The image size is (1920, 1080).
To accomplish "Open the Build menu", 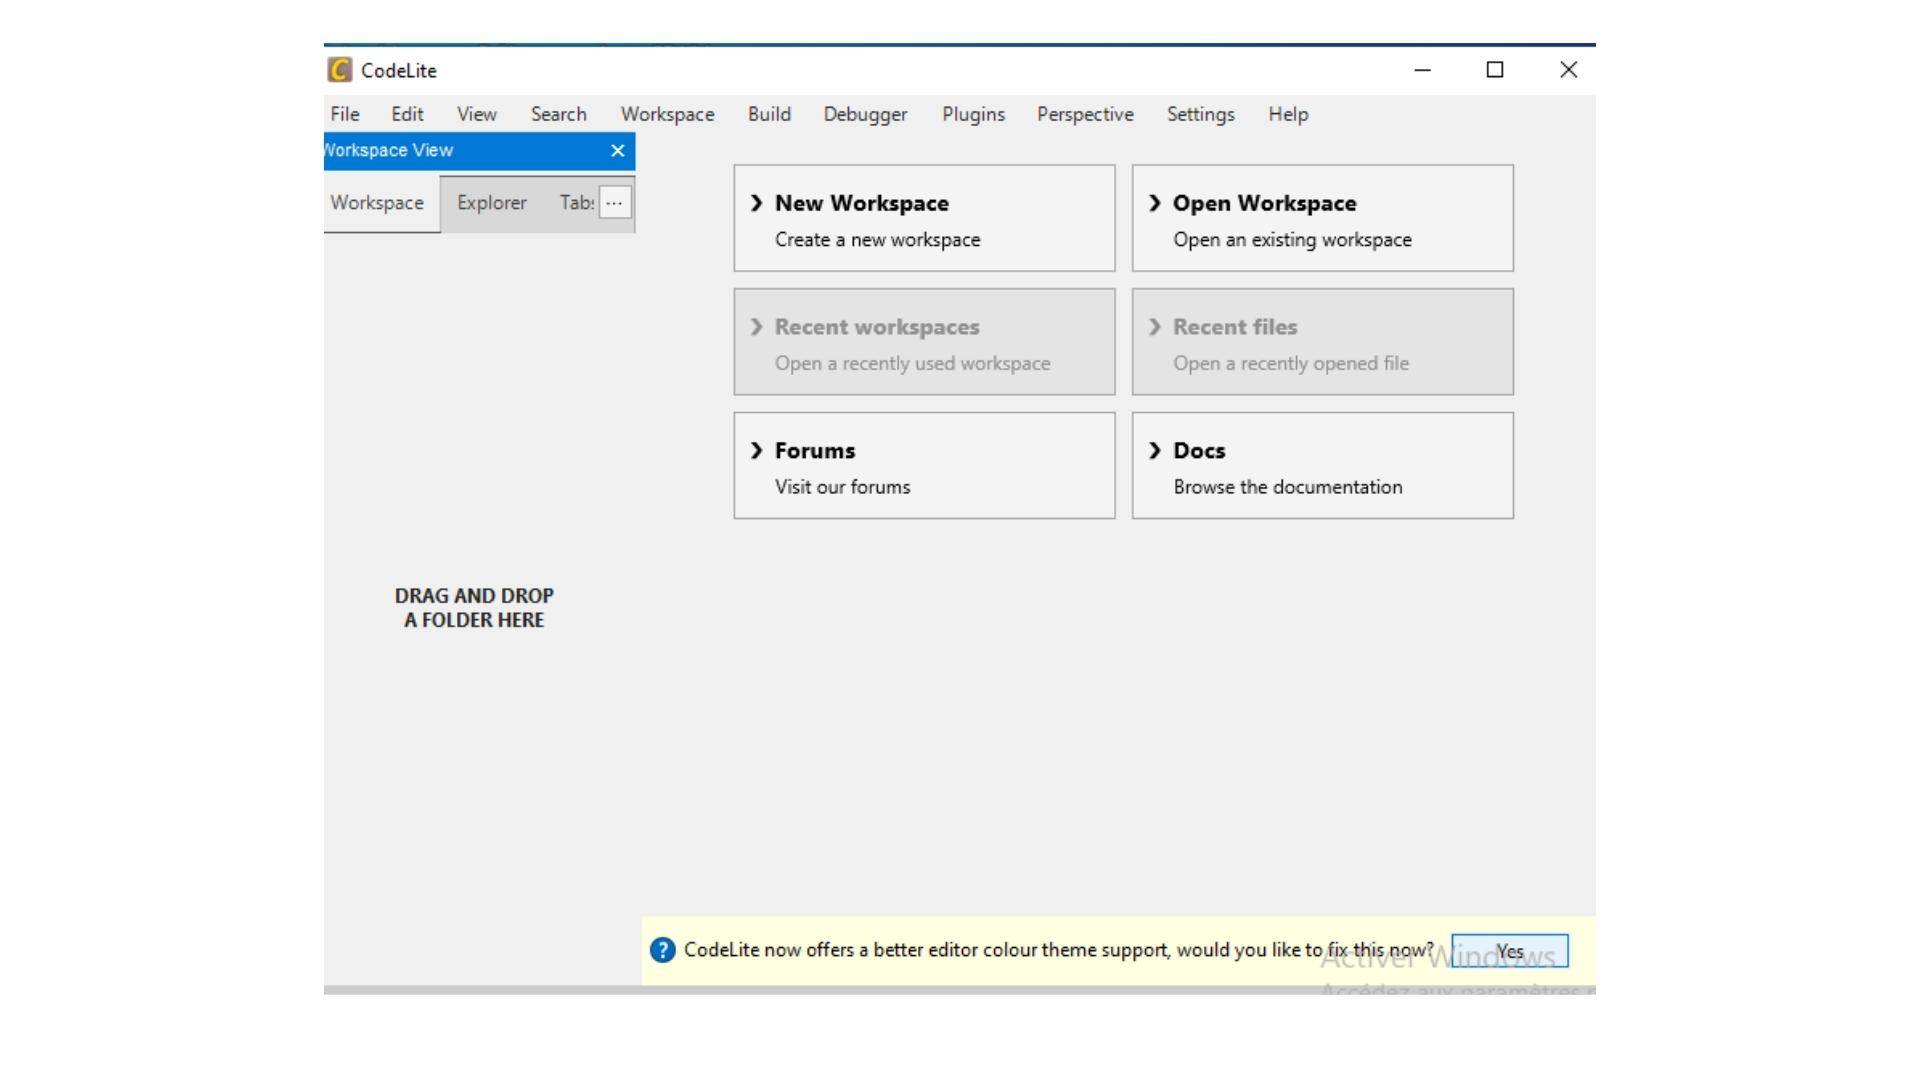I will tap(770, 114).
